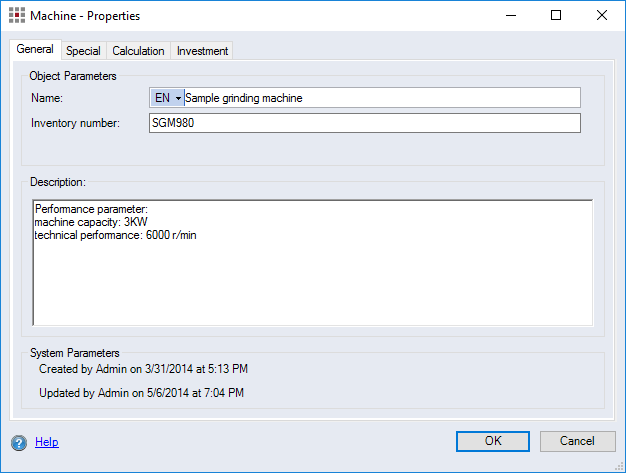
Task: Click in the Name field with 'Sample grinding machine'
Action: (380, 98)
